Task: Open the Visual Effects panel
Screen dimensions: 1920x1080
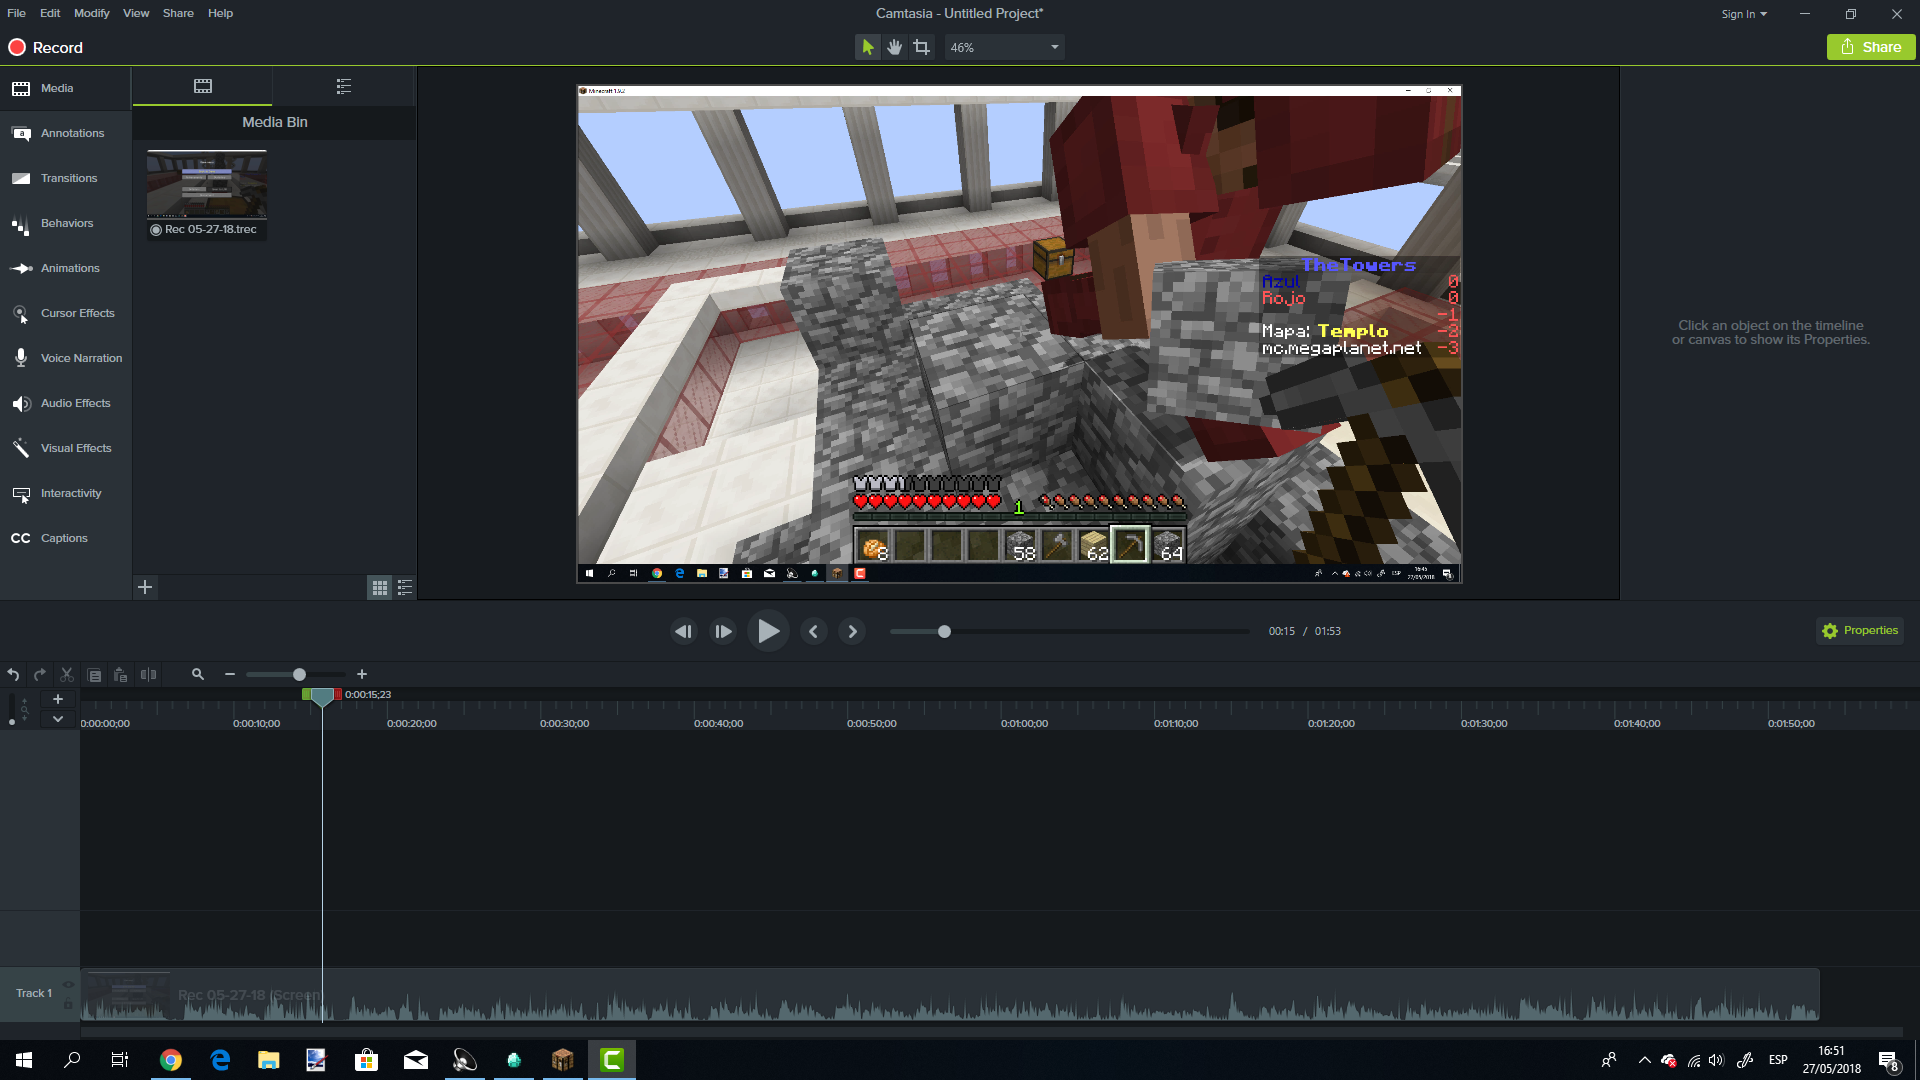Action: click(x=65, y=448)
